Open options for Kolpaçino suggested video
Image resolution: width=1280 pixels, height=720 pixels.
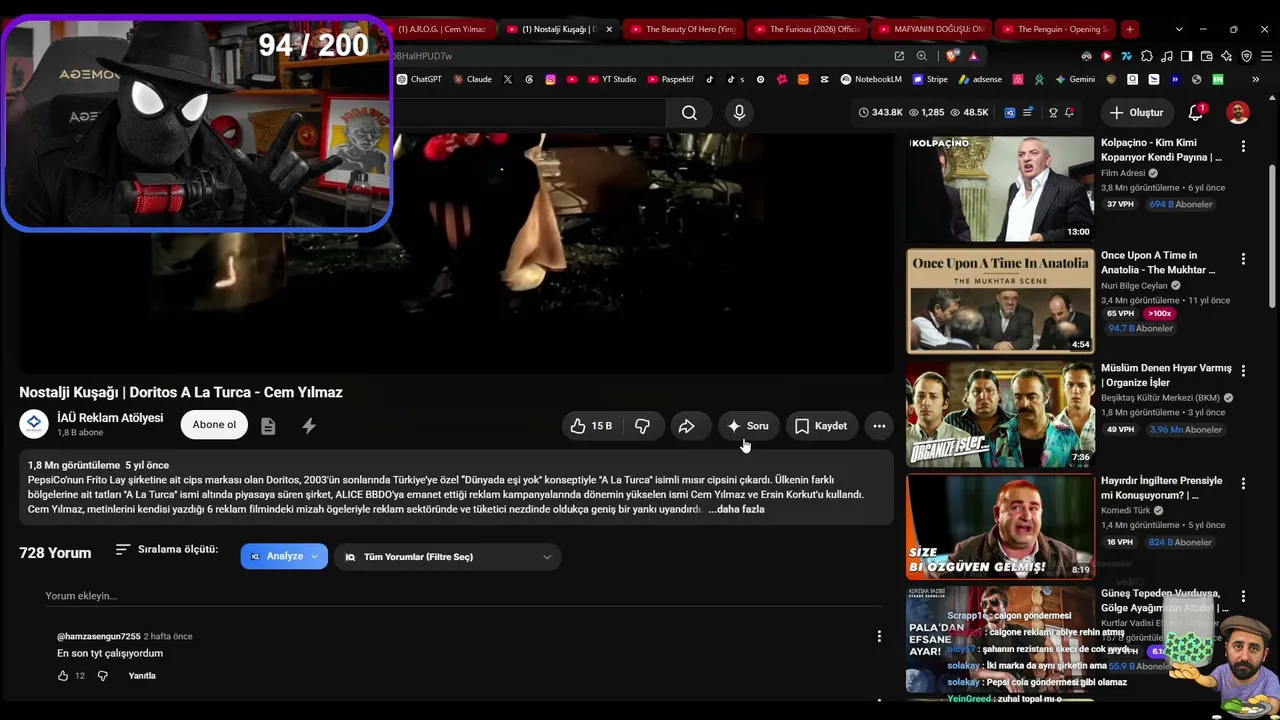(x=1243, y=146)
